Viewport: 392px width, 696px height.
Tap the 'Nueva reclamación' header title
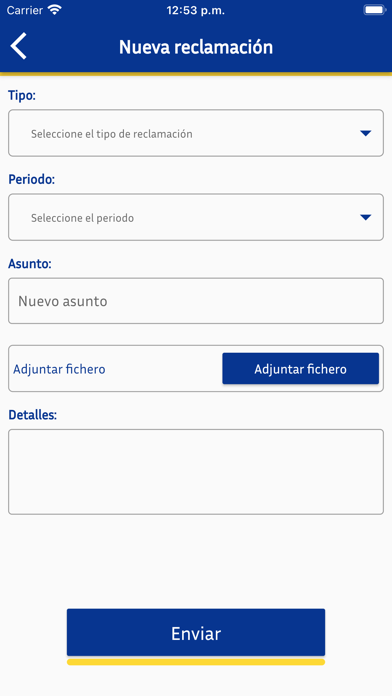[196, 47]
